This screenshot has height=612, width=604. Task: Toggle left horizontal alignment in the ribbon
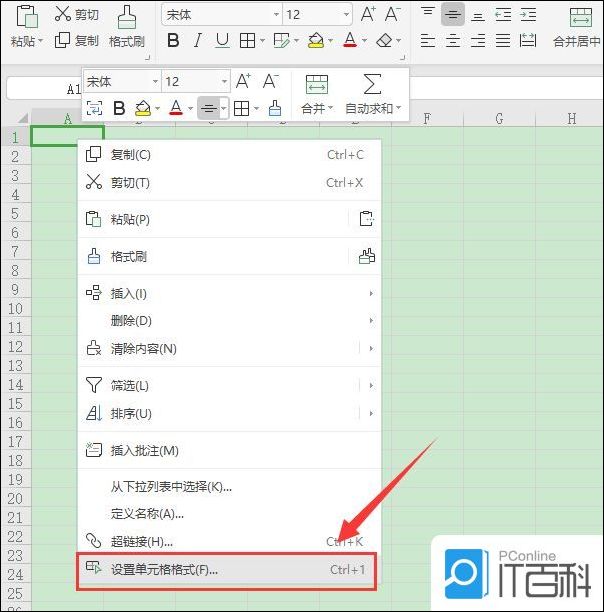(x=428, y=40)
